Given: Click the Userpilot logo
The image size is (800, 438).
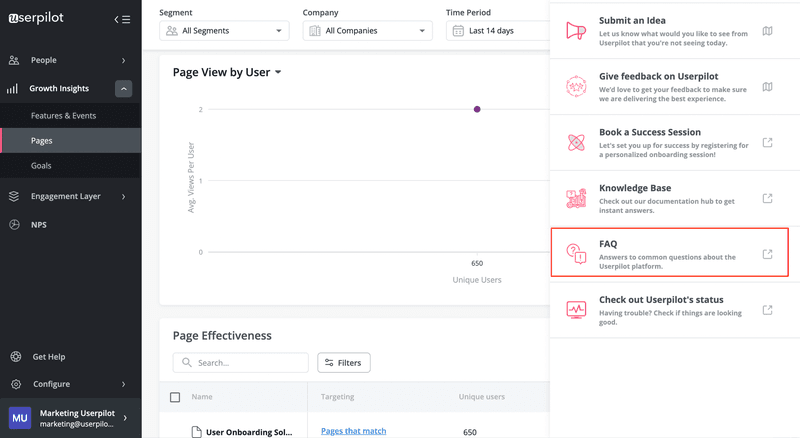Looking at the screenshot, I should (48, 19).
